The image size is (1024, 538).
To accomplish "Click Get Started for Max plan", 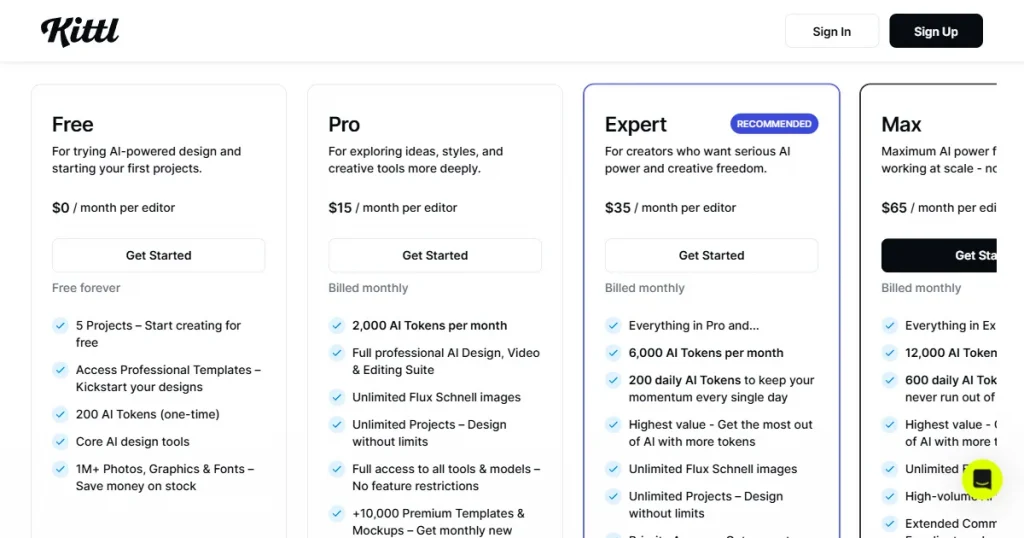I will [x=940, y=255].
